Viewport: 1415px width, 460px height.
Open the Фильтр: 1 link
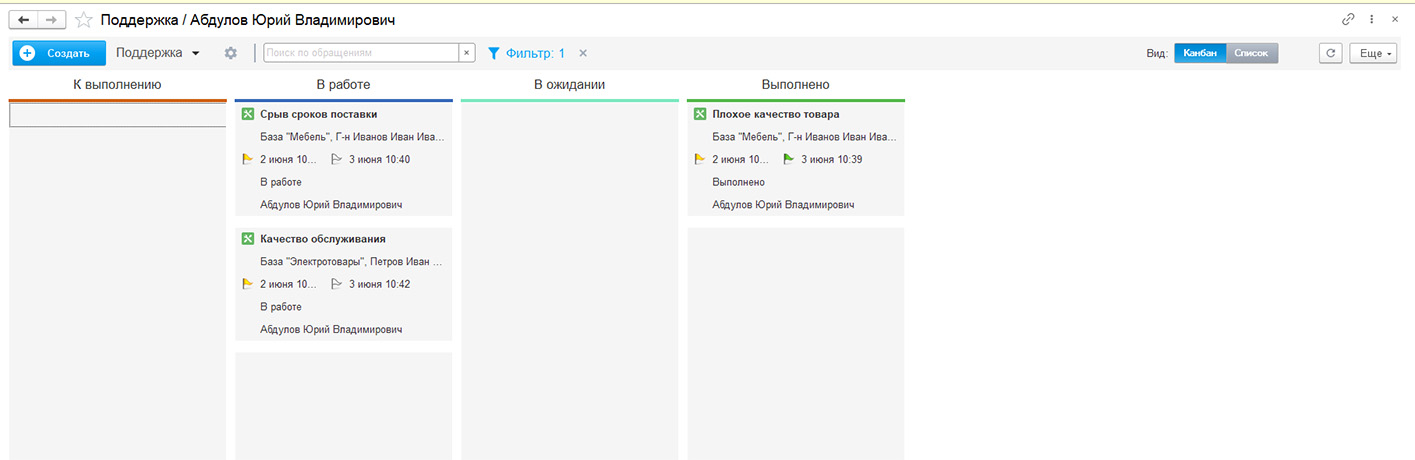(526, 53)
